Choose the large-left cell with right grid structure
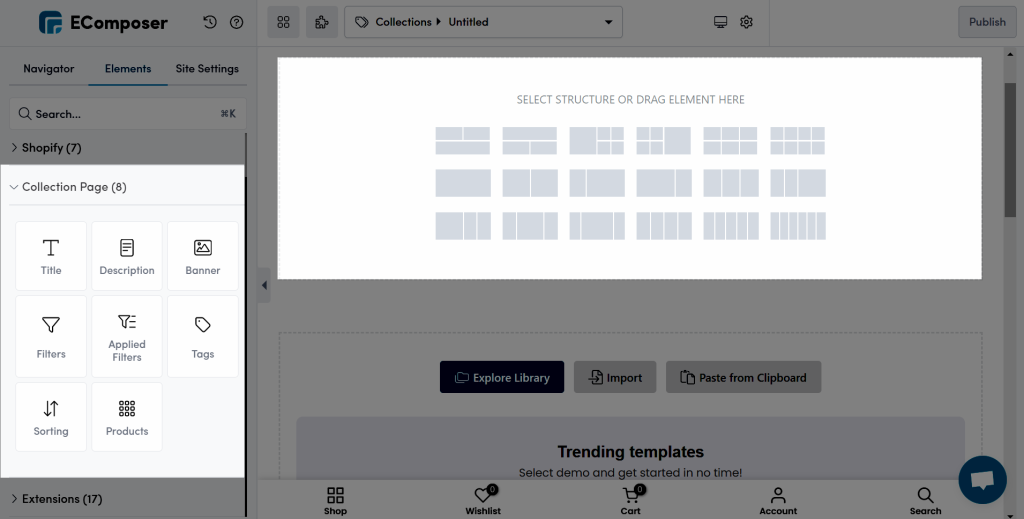Viewport: 1024px width, 519px height. (x=597, y=140)
